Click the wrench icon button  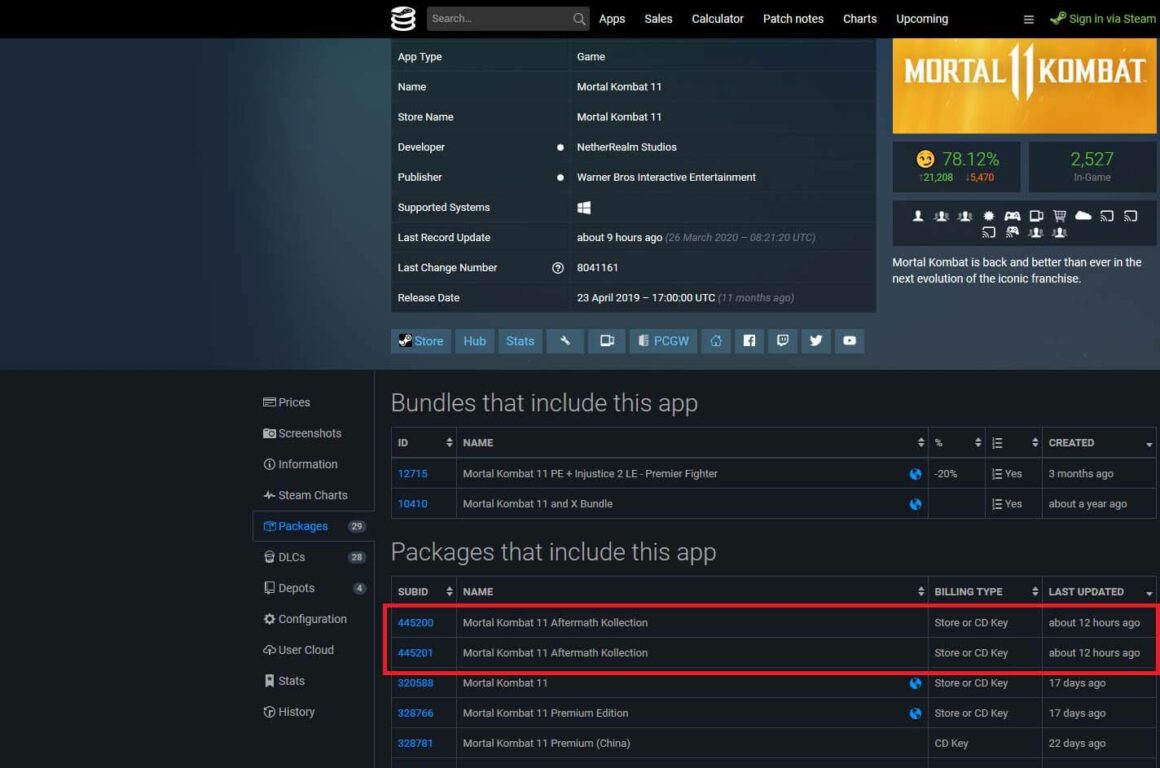point(565,341)
